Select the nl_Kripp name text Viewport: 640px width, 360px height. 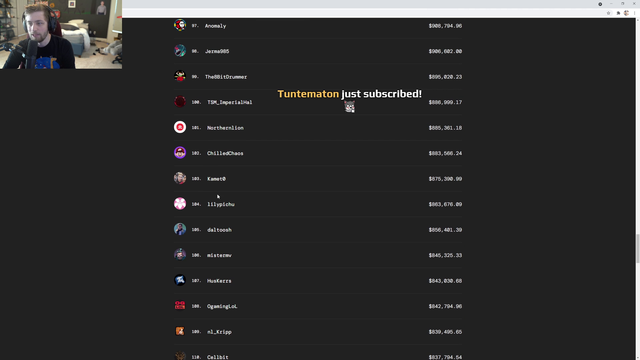tap(220, 332)
